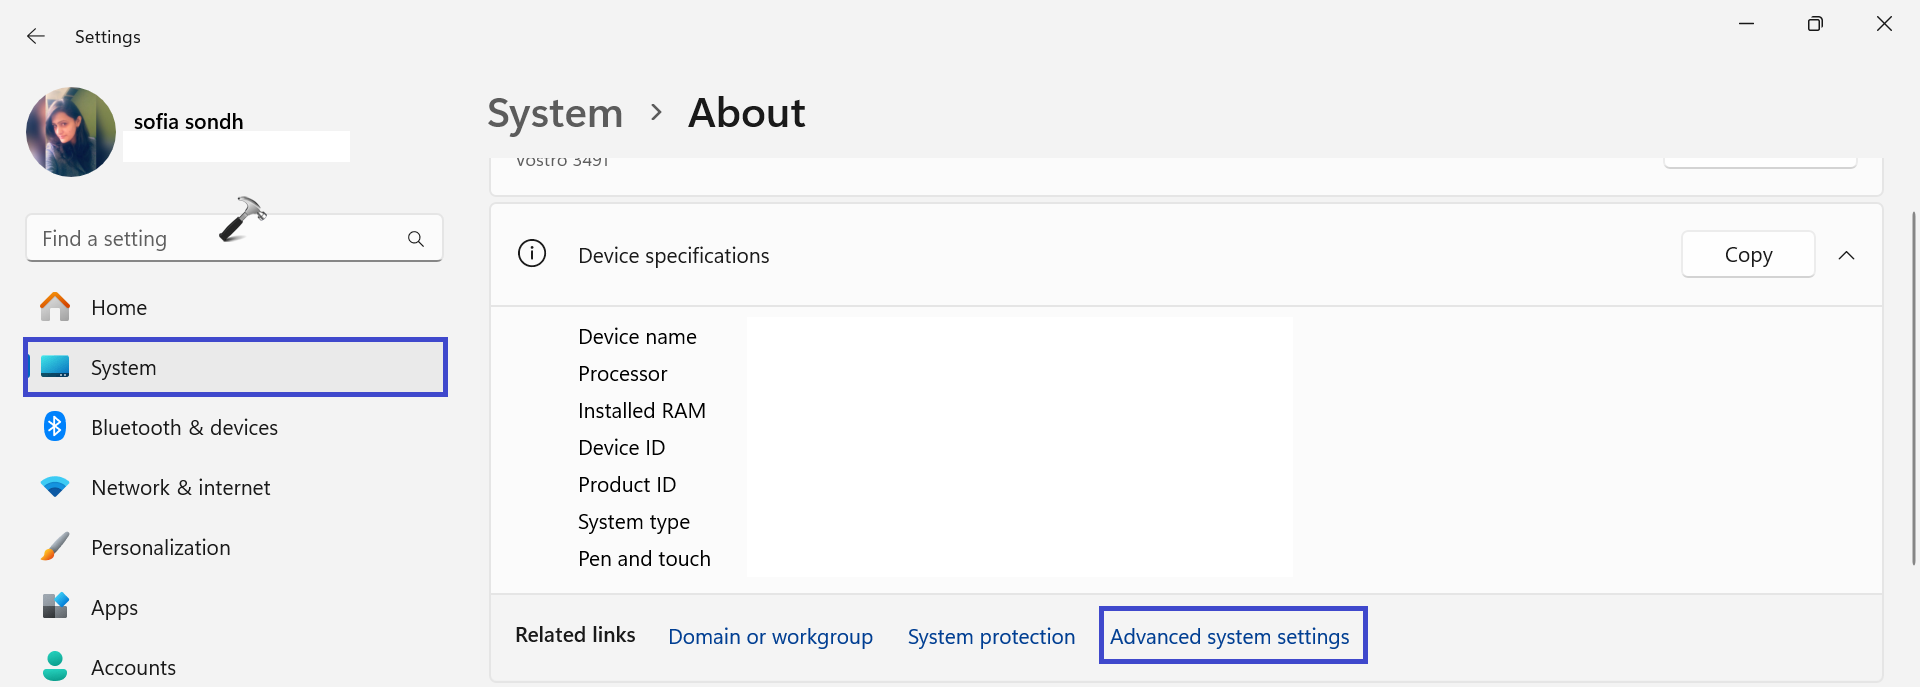Click the Accounts person icon

pos(55,666)
